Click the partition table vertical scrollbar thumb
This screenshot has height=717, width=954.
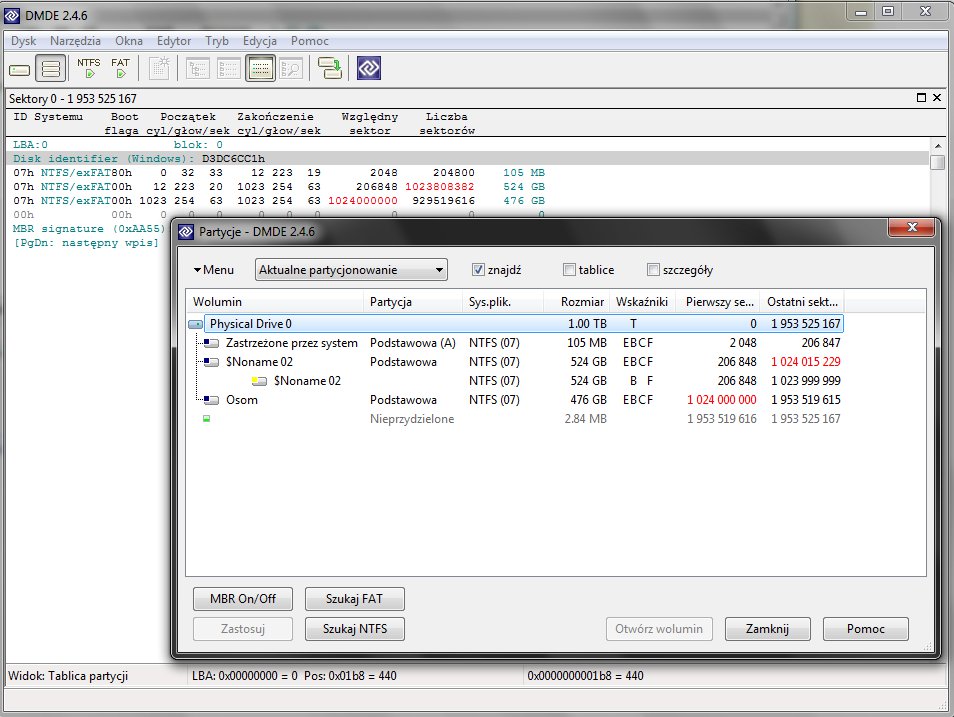coord(938,162)
